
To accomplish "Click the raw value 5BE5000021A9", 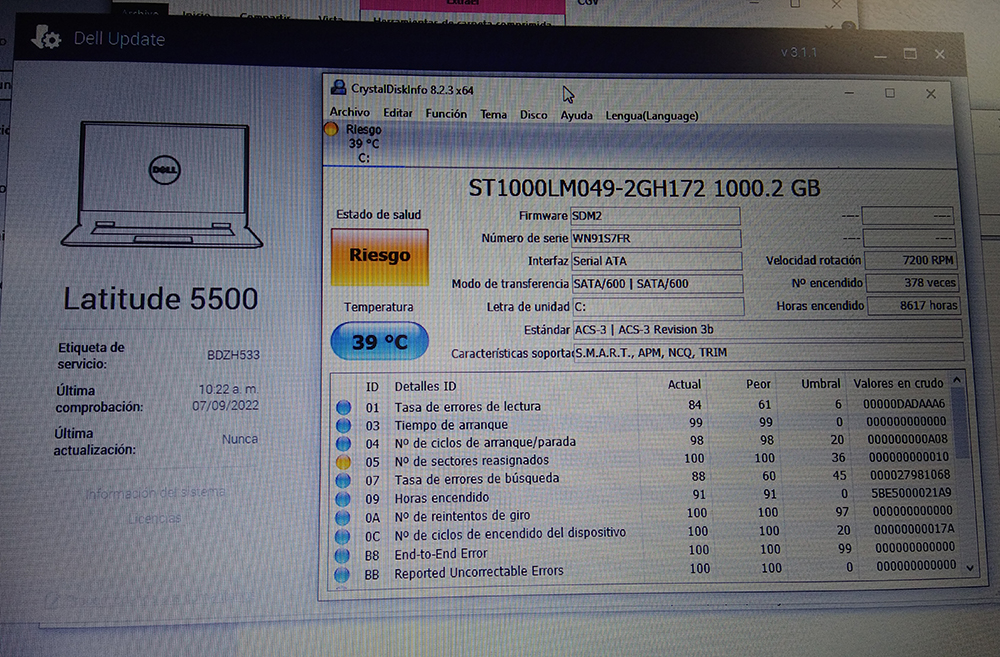I will coord(911,492).
